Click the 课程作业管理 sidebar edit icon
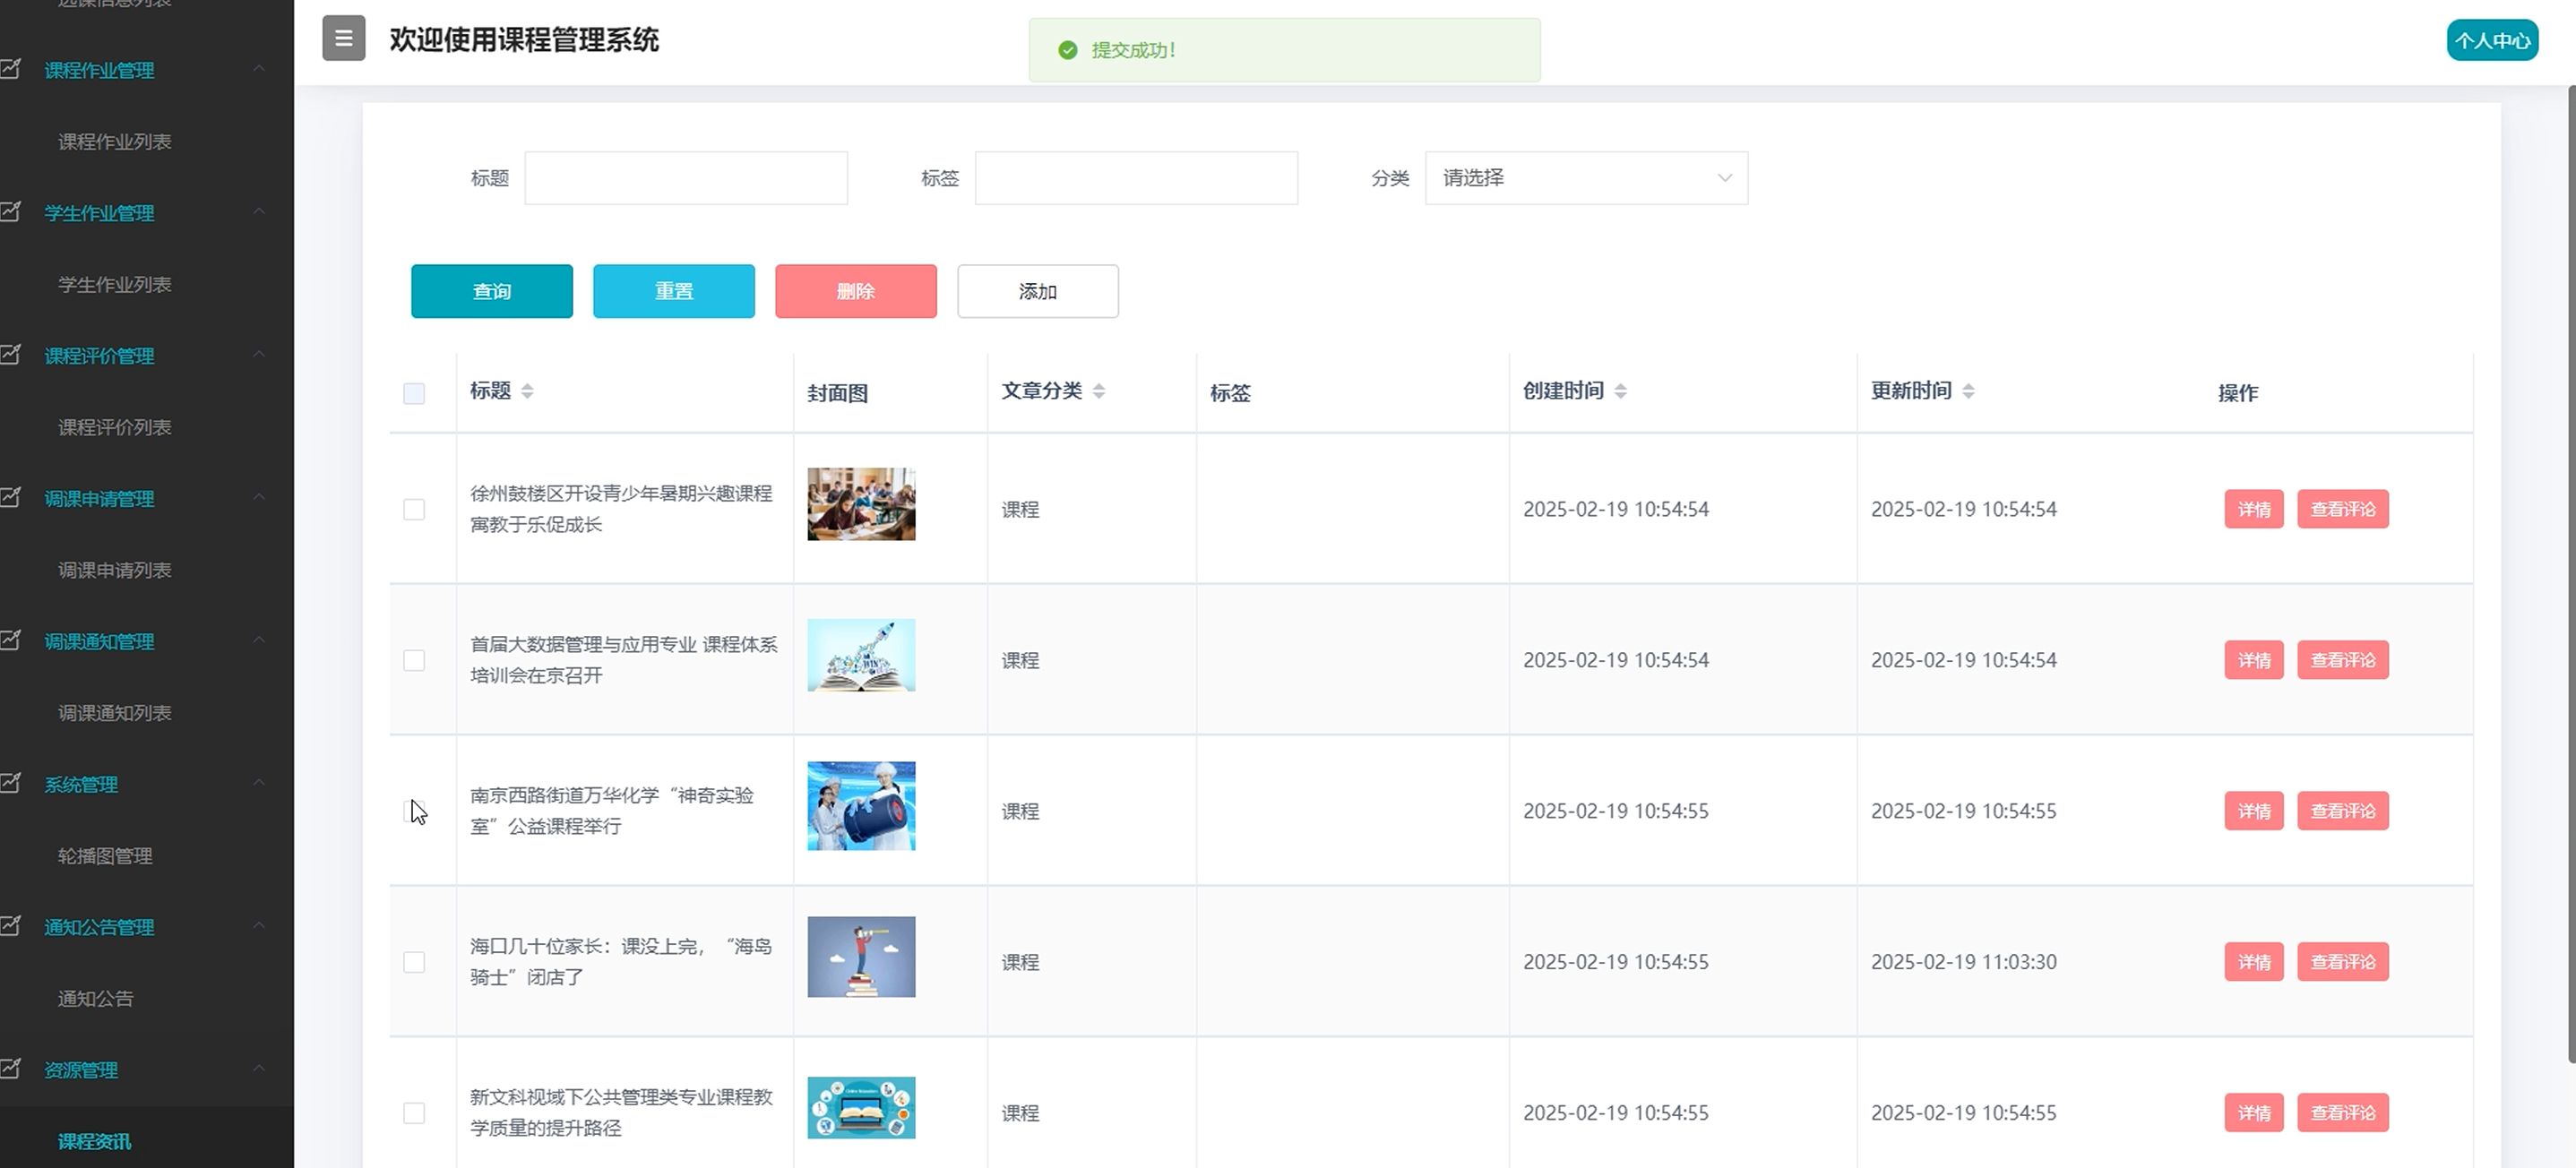 click(11, 69)
